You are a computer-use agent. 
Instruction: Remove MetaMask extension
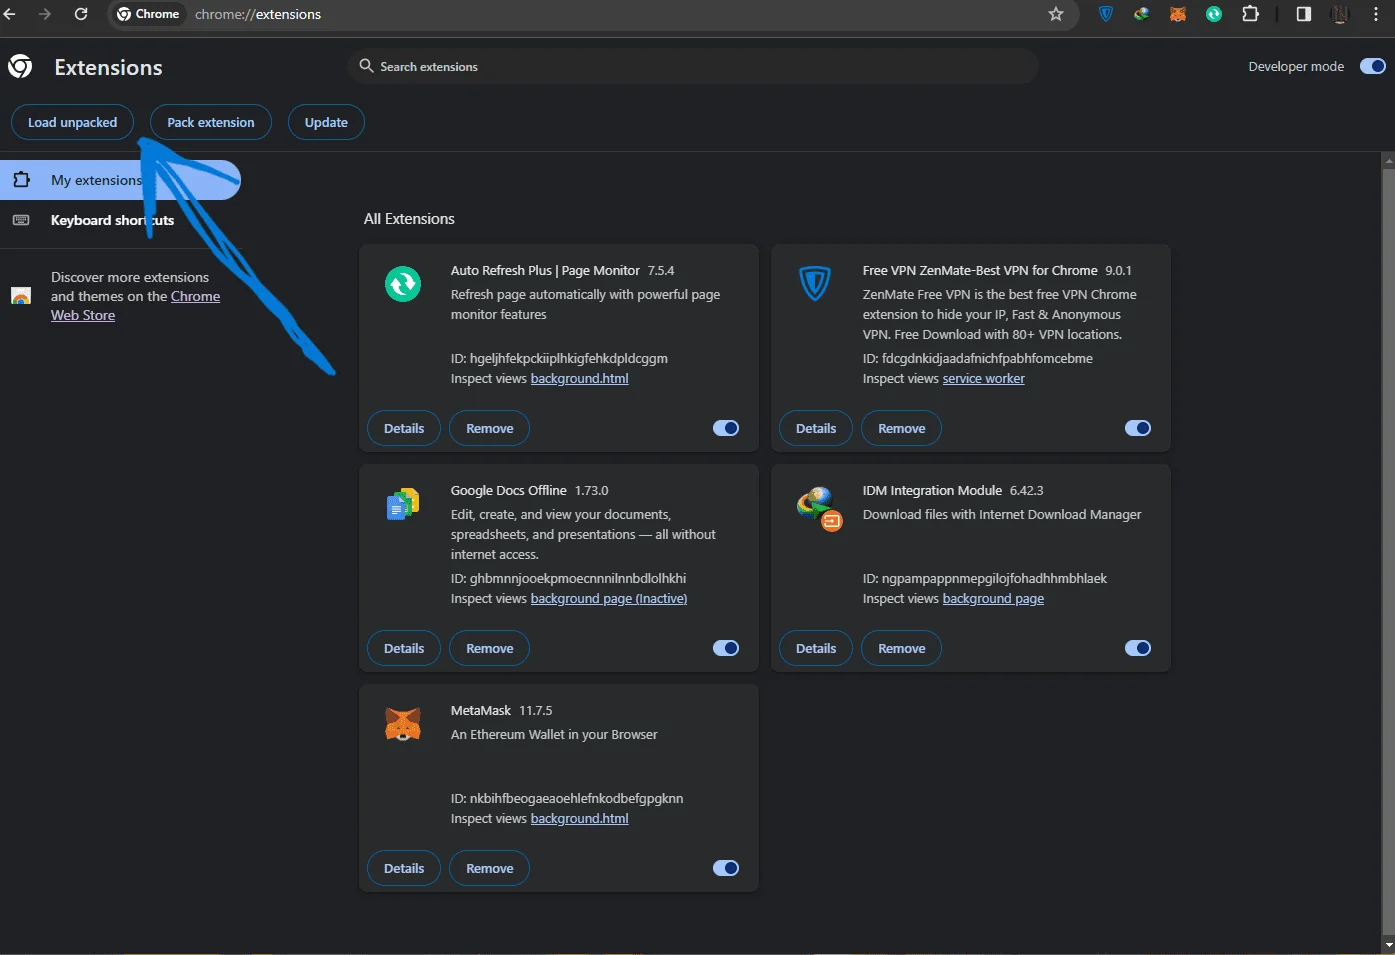pos(490,868)
